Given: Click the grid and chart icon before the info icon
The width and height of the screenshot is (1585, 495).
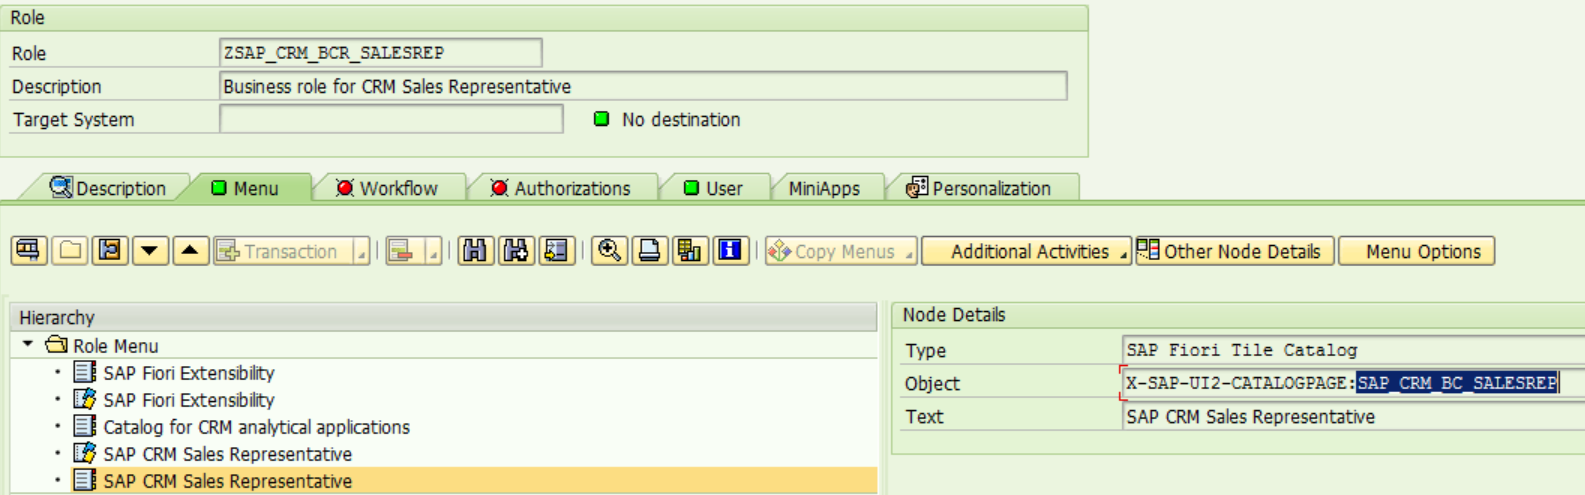Looking at the screenshot, I should point(689,251).
